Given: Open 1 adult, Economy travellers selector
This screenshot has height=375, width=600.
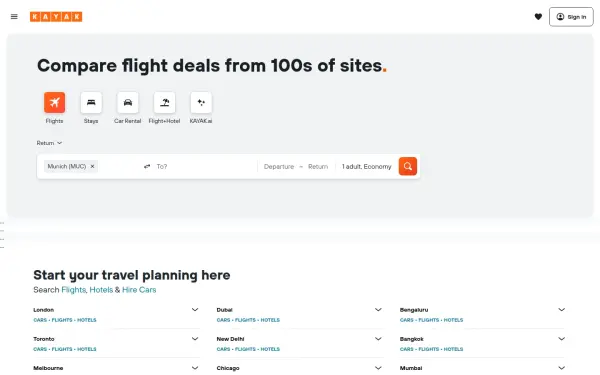Looking at the screenshot, I should [x=367, y=166].
